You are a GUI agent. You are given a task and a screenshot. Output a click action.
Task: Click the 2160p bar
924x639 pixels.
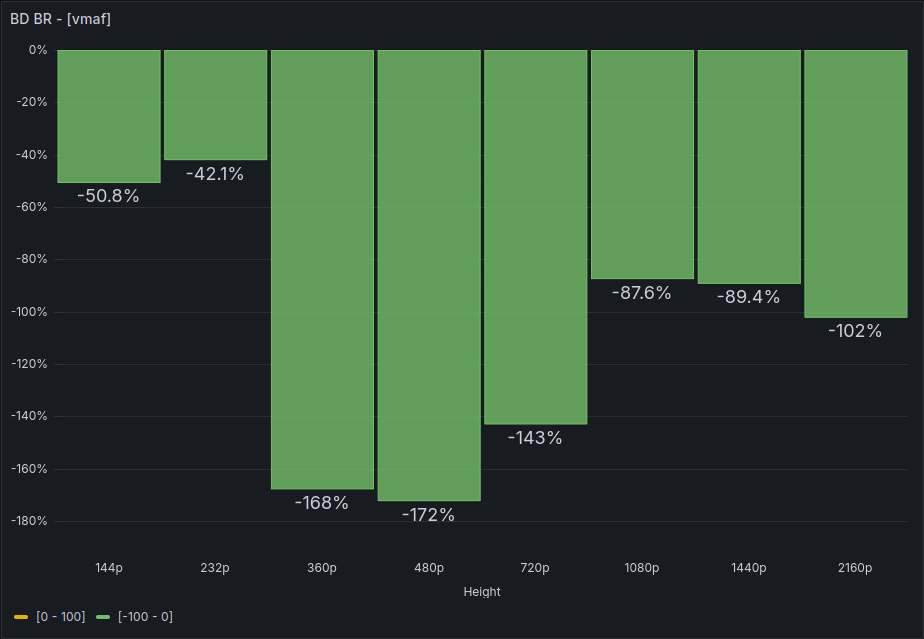[x=855, y=184]
